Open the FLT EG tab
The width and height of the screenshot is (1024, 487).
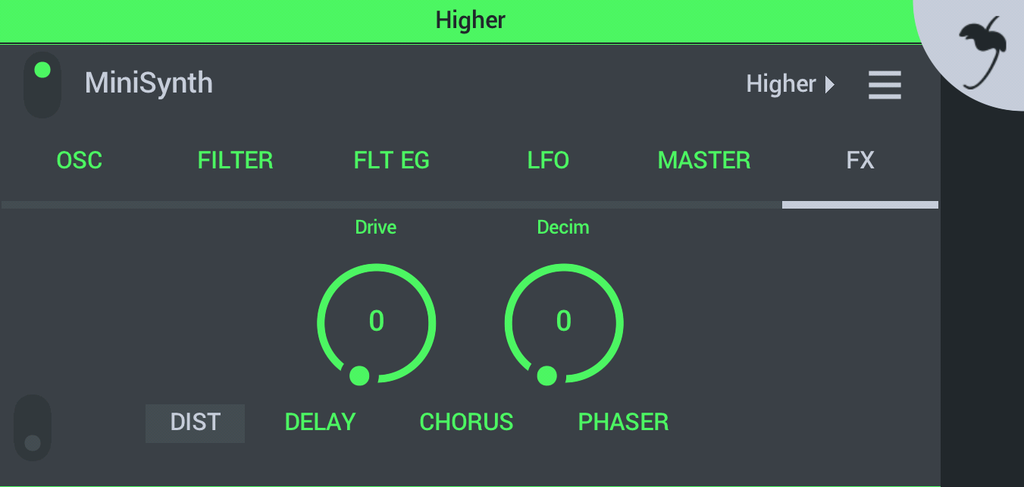click(x=392, y=161)
